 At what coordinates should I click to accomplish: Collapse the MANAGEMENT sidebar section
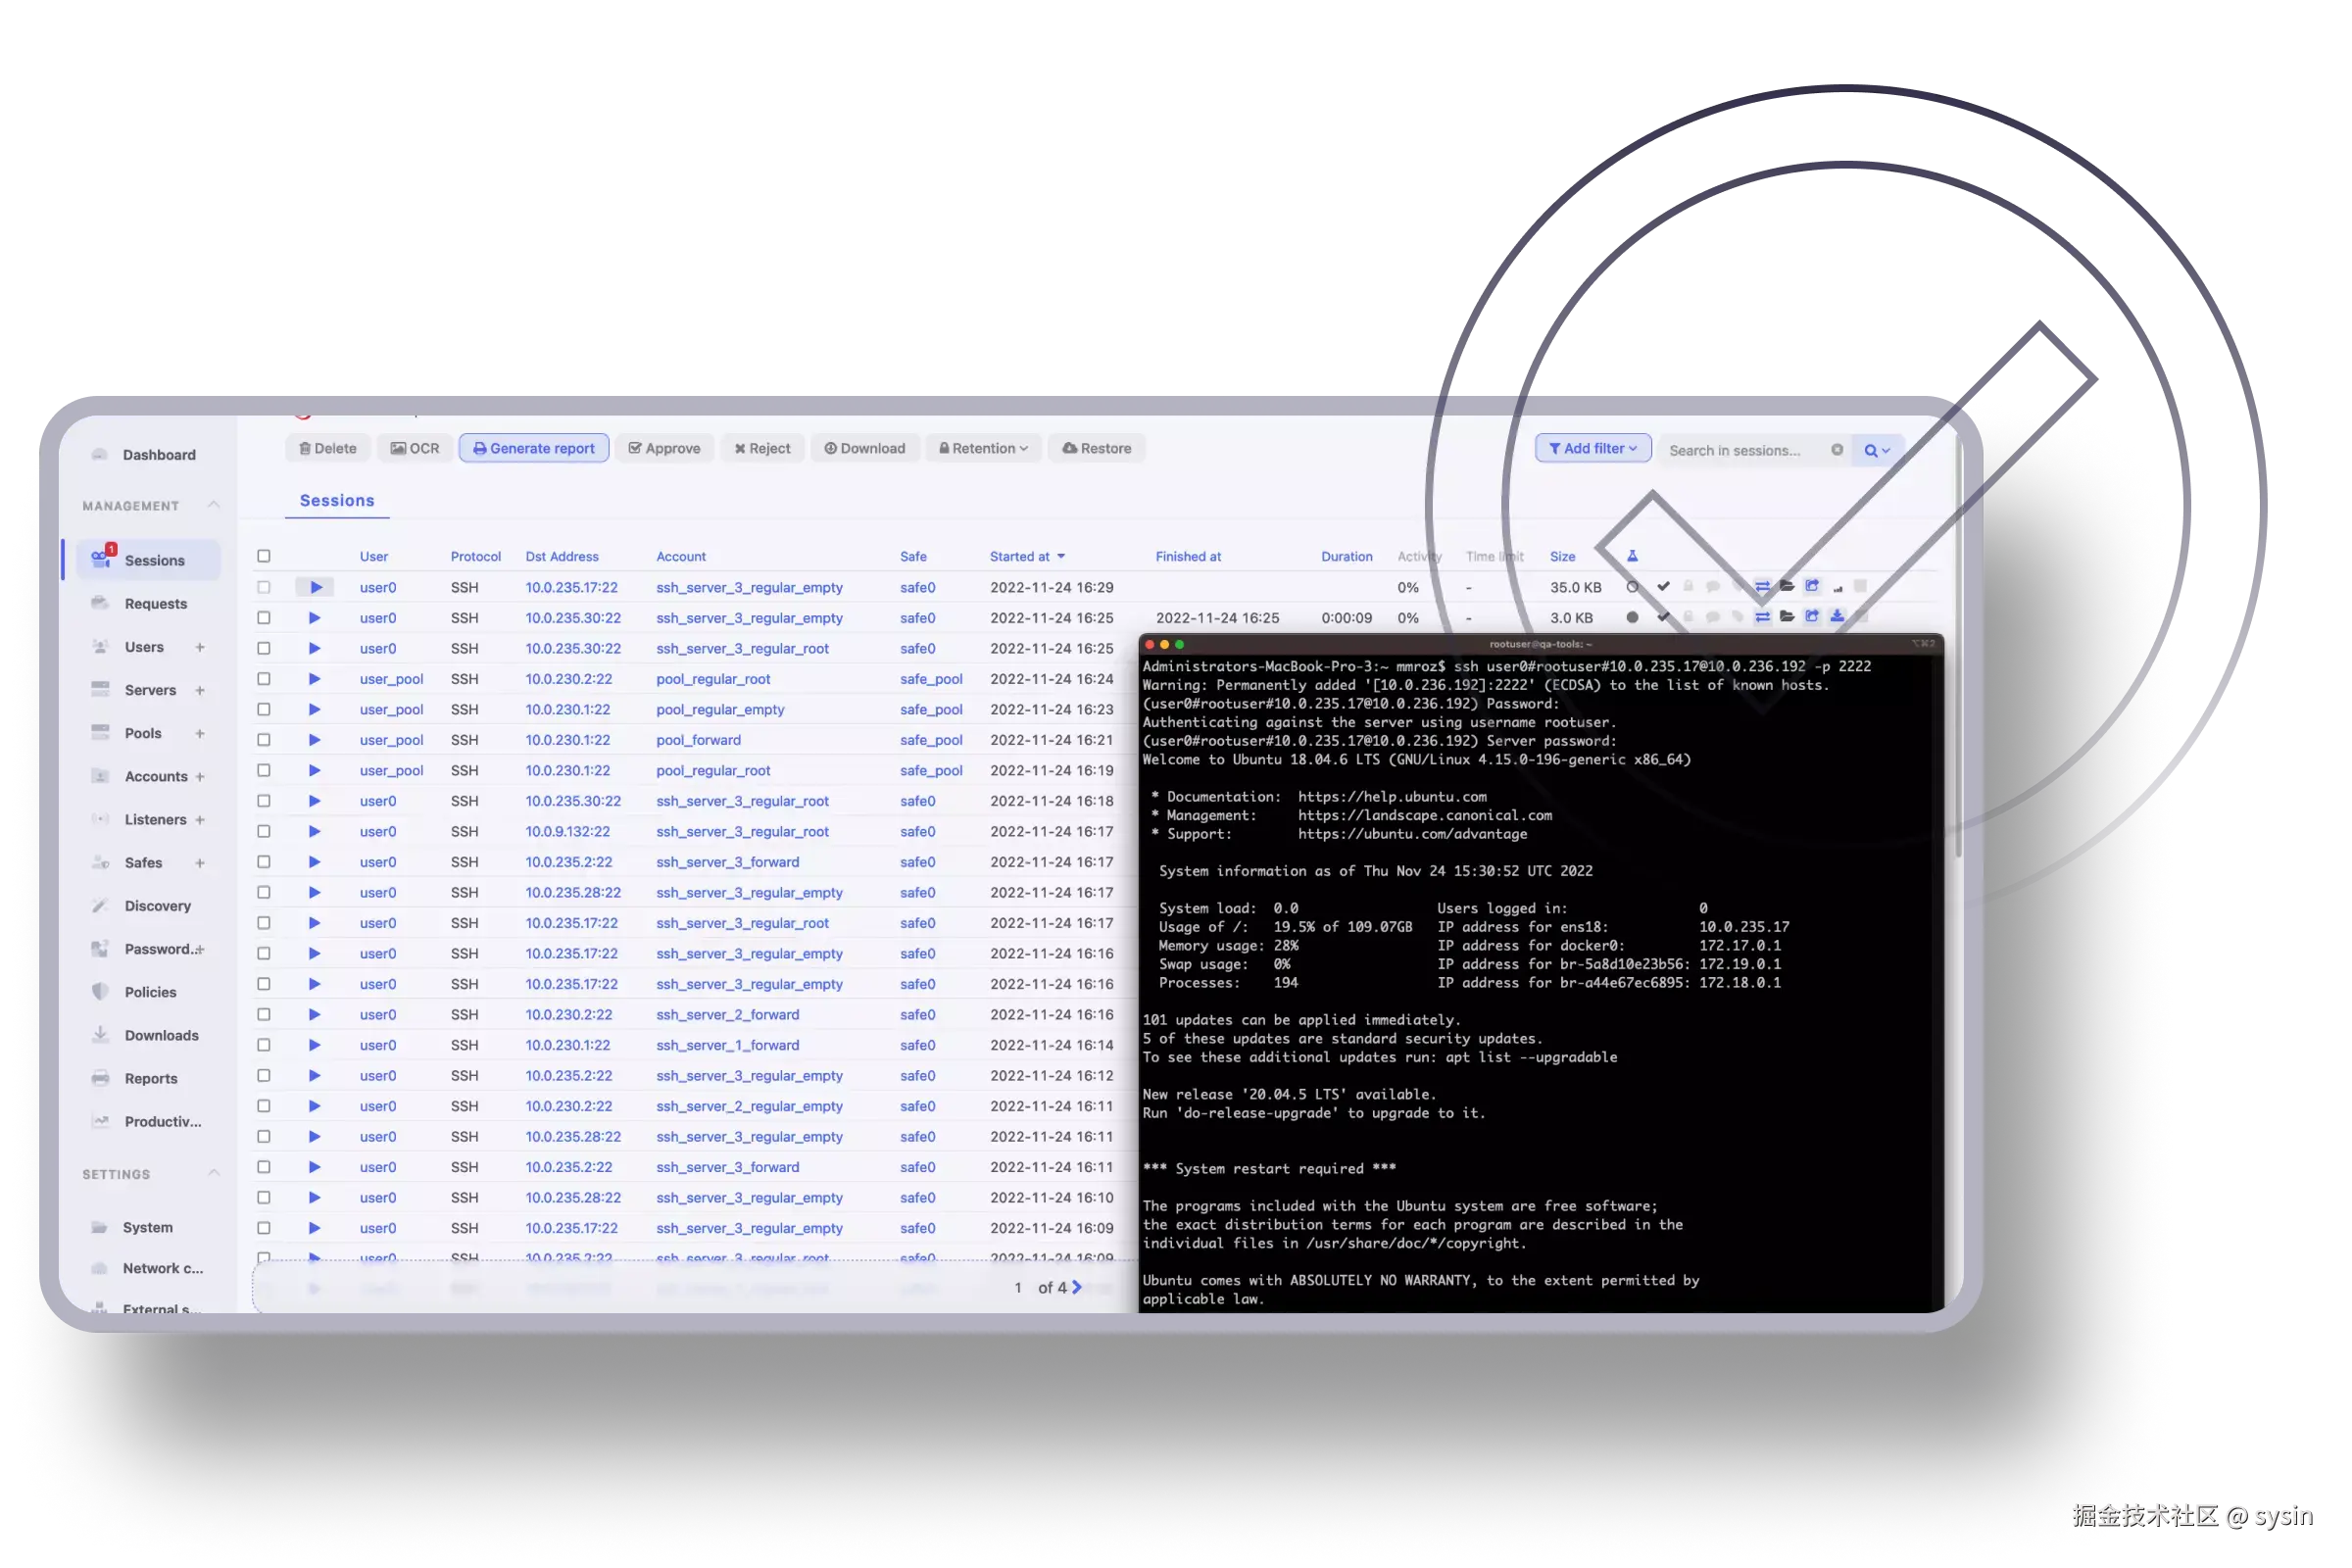(x=213, y=505)
